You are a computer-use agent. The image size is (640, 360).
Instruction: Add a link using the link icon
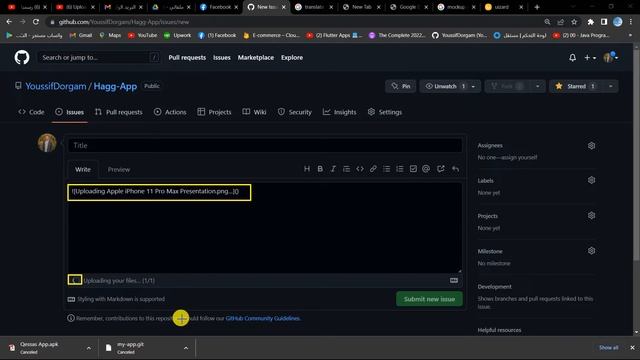tap(373, 169)
